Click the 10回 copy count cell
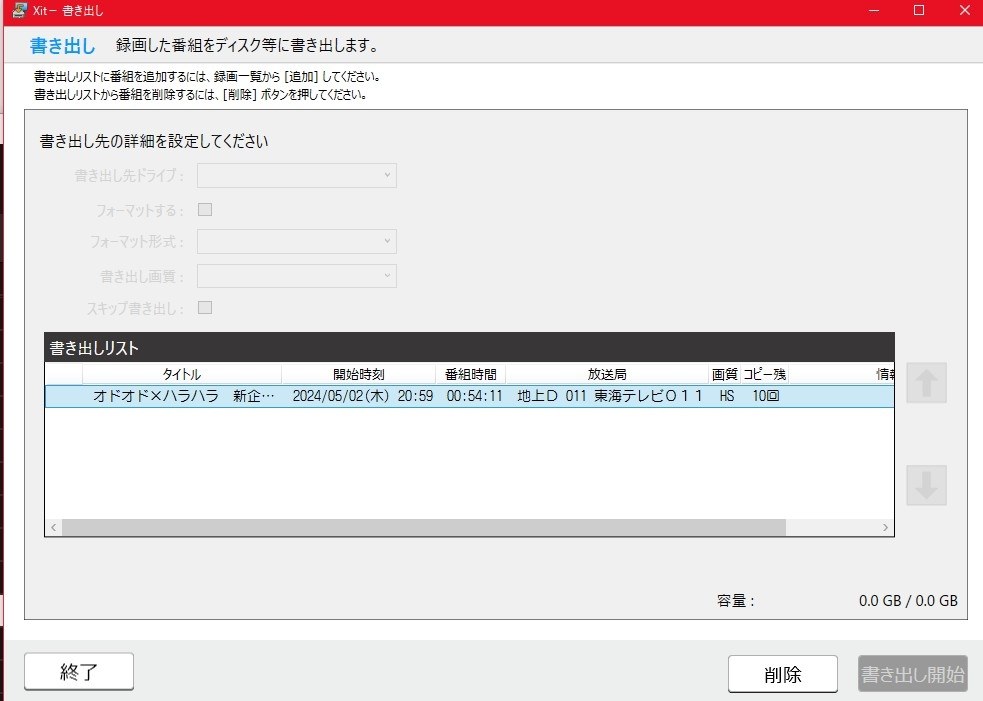The height and width of the screenshot is (701, 983). pos(765,396)
